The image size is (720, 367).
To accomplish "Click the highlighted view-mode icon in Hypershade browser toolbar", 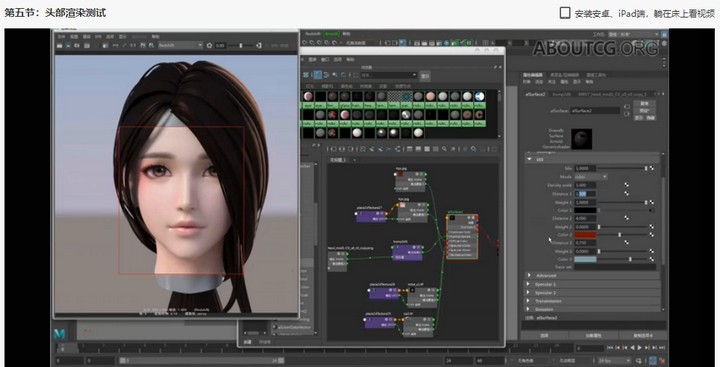I will tap(317, 75).
